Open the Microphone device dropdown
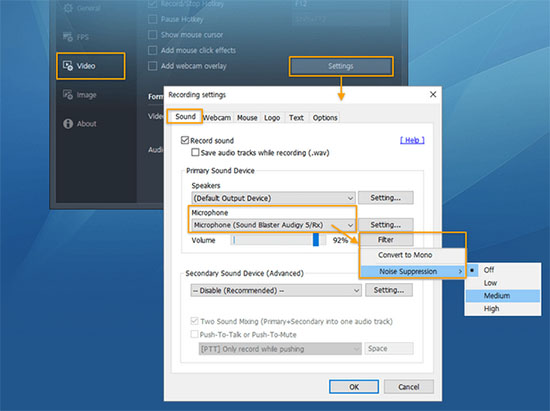The width and height of the screenshot is (550, 411). pyautogui.click(x=273, y=225)
